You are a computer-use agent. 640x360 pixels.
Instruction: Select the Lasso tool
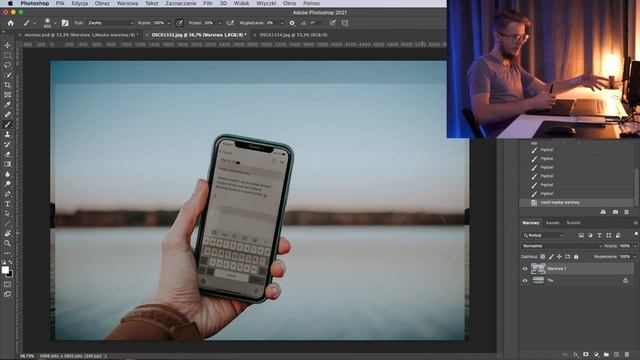click(7, 65)
